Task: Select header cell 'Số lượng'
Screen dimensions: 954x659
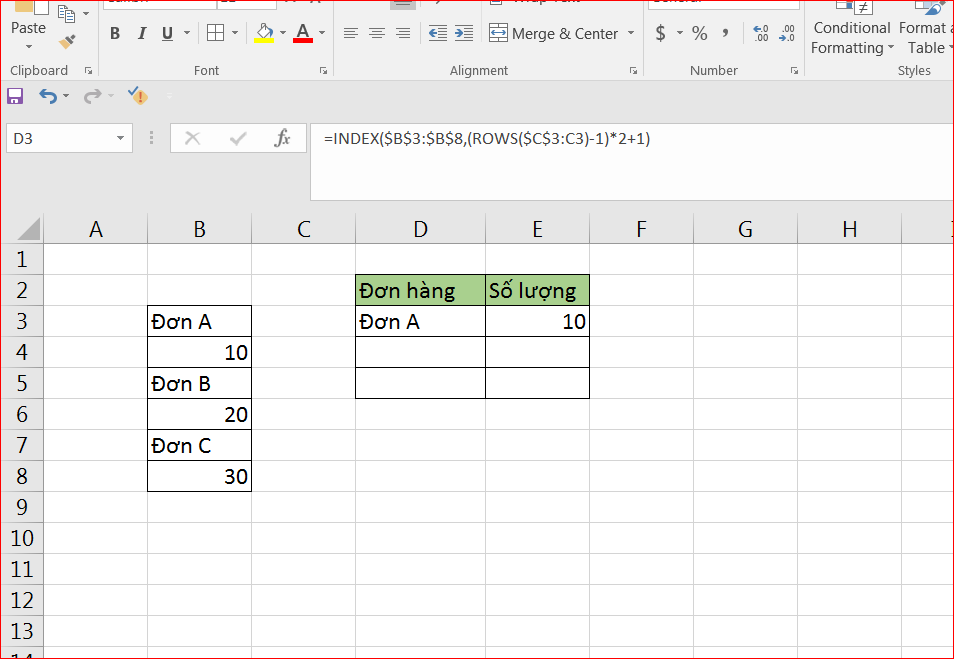Action: [x=537, y=290]
